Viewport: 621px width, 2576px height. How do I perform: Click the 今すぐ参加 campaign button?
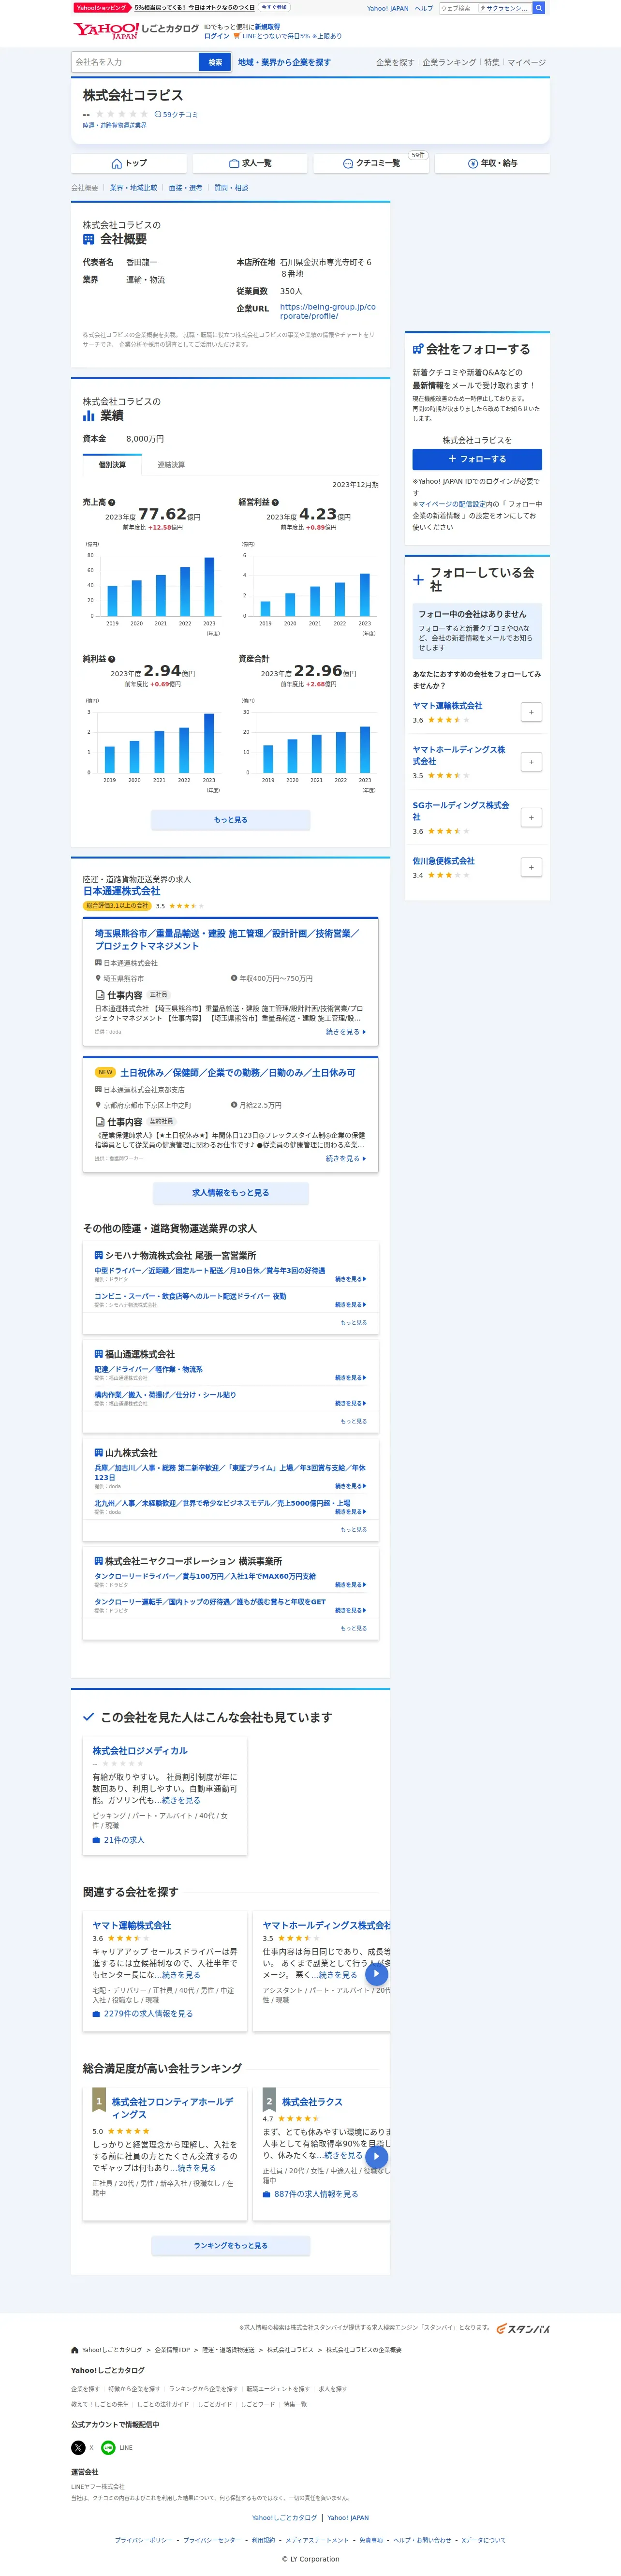point(274,7)
